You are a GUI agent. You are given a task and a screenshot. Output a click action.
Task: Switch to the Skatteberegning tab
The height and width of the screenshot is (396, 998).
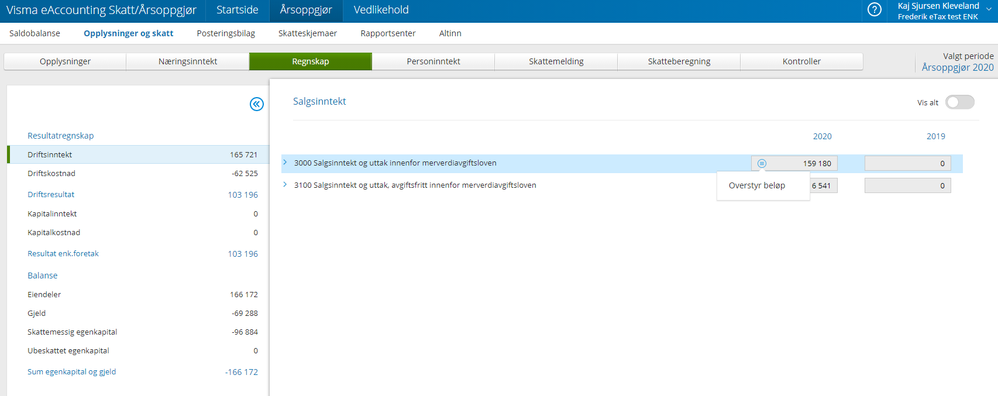678,62
